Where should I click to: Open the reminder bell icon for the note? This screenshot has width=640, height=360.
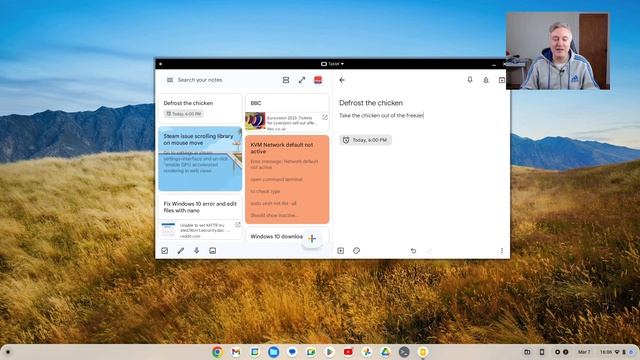point(486,80)
